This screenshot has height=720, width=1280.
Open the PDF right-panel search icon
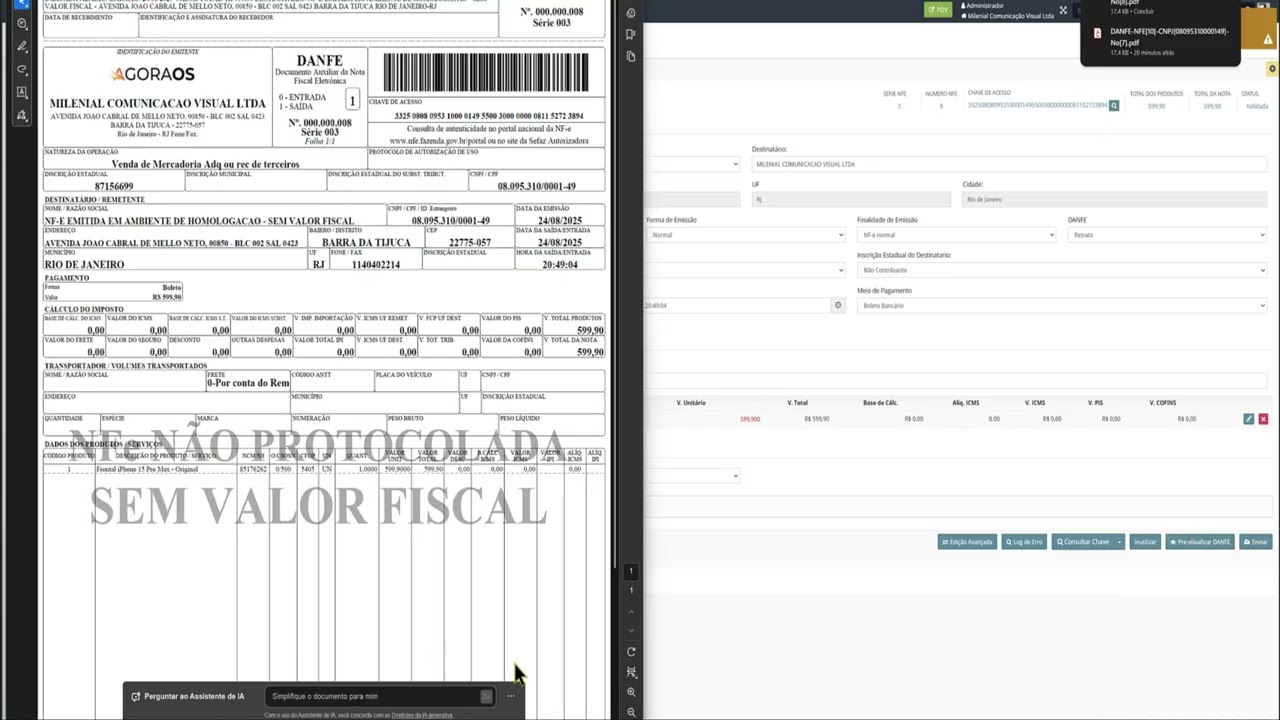(631, 13)
